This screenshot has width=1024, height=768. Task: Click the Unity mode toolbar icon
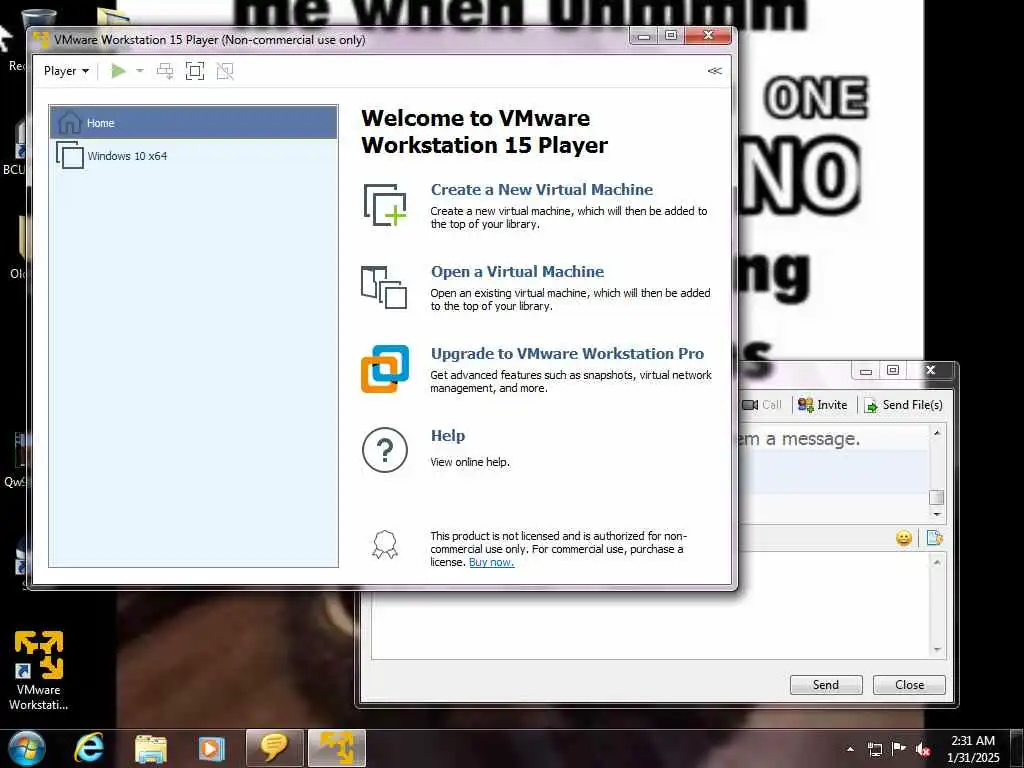point(225,71)
